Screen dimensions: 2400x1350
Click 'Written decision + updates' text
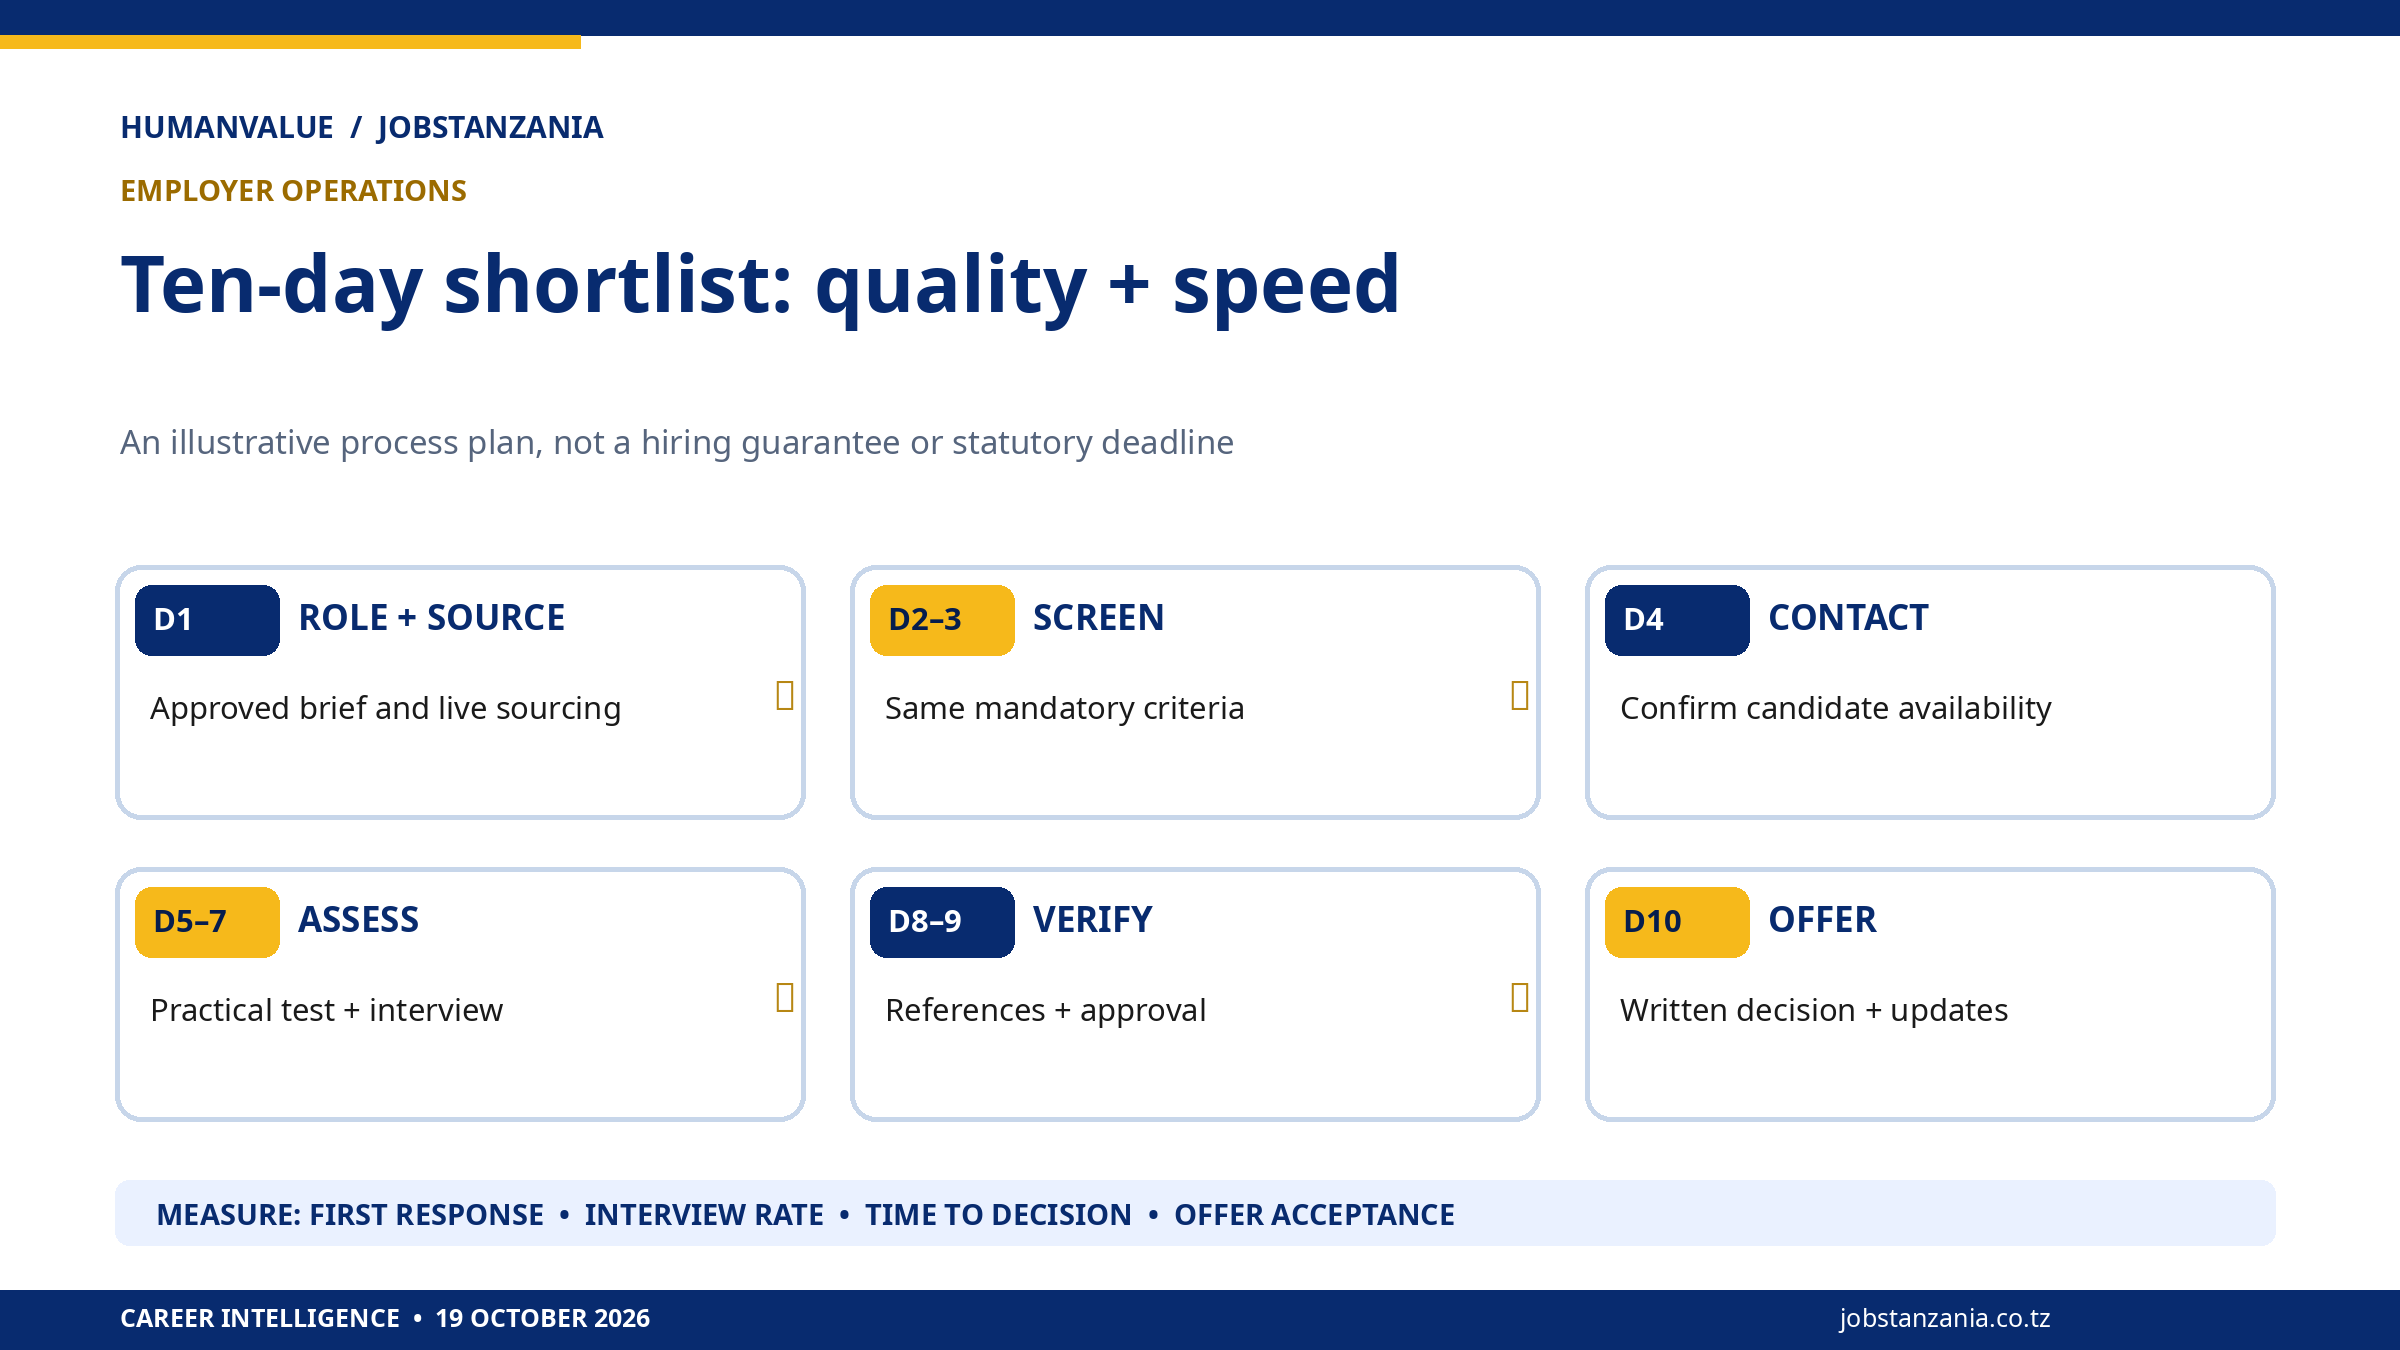pyautogui.click(x=1814, y=1010)
